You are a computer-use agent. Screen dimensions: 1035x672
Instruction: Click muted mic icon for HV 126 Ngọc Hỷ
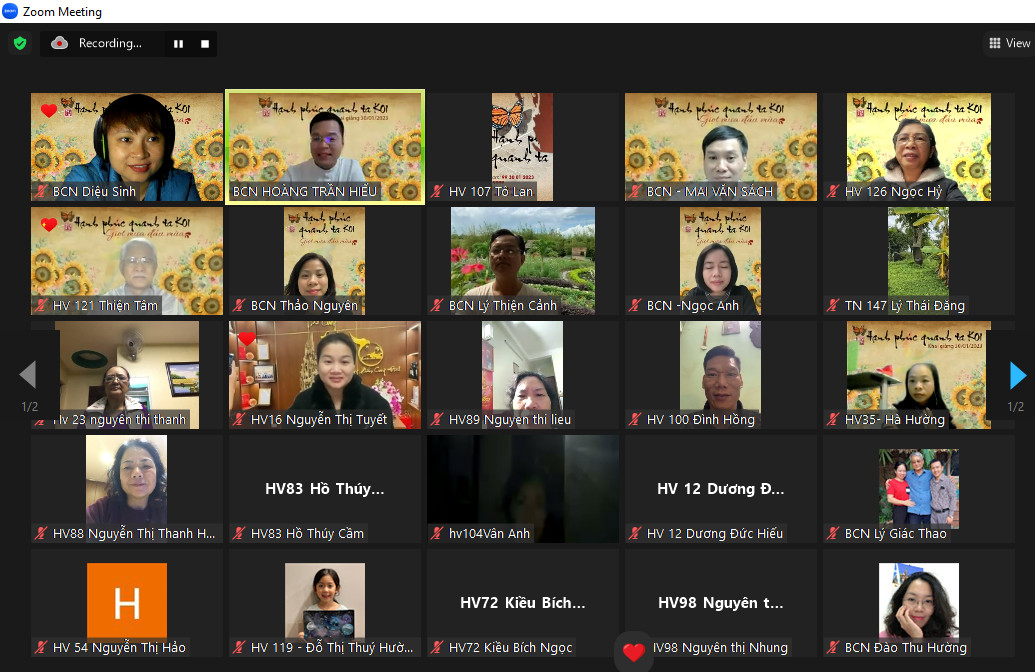coord(833,192)
